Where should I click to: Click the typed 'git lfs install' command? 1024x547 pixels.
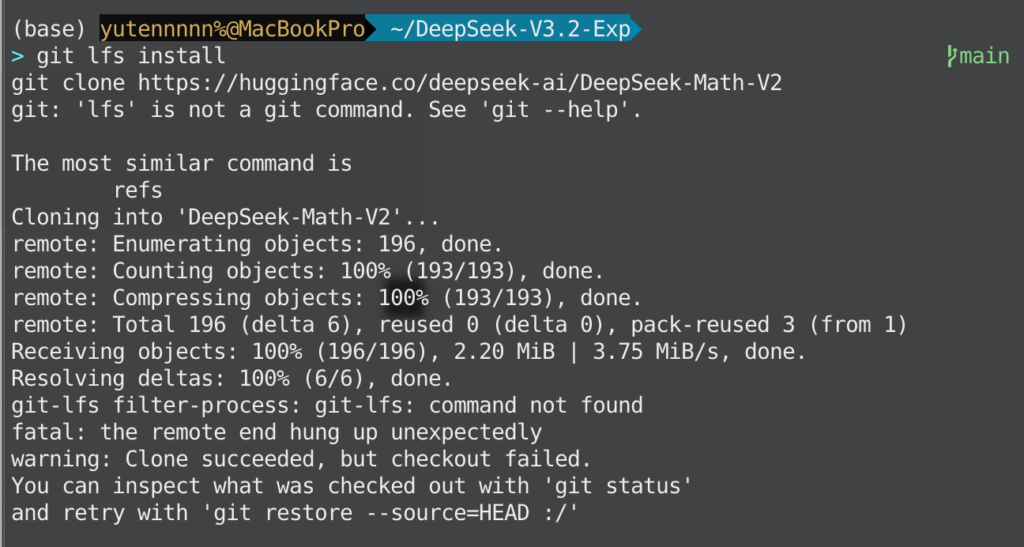point(131,56)
